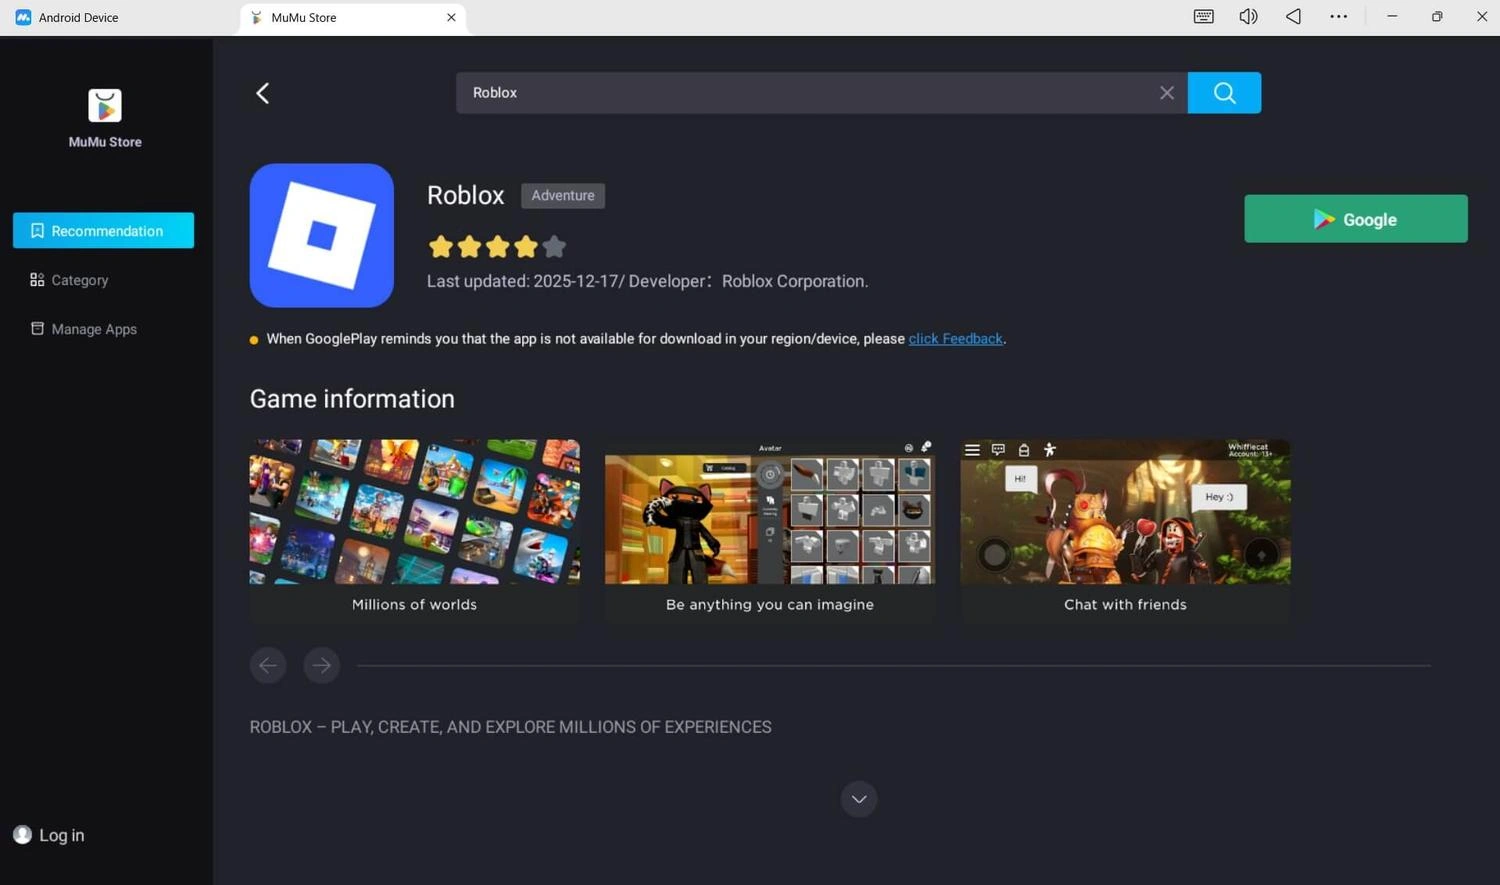The image size is (1500, 885).
Task: Select the MuMu Store tab
Action: [x=304, y=17]
